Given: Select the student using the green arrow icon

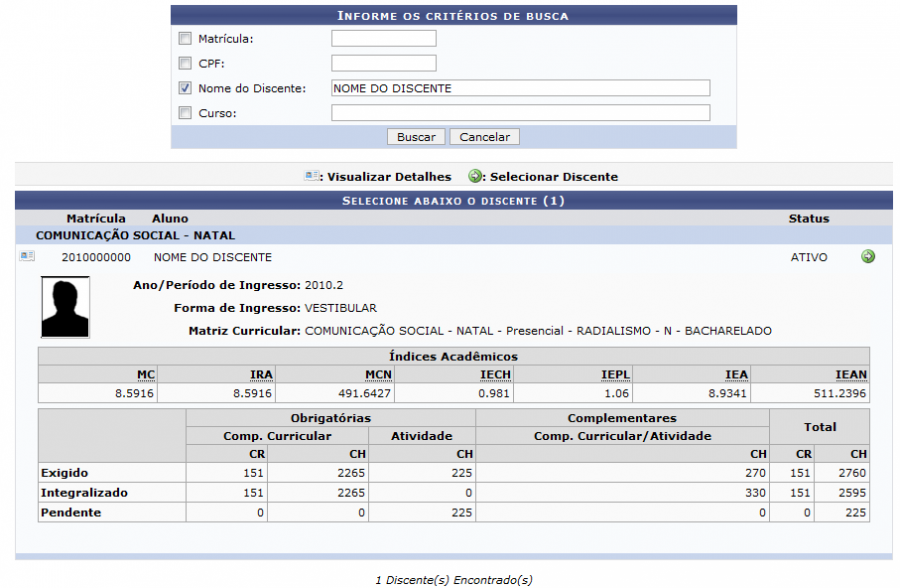Looking at the screenshot, I should (x=867, y=257).
